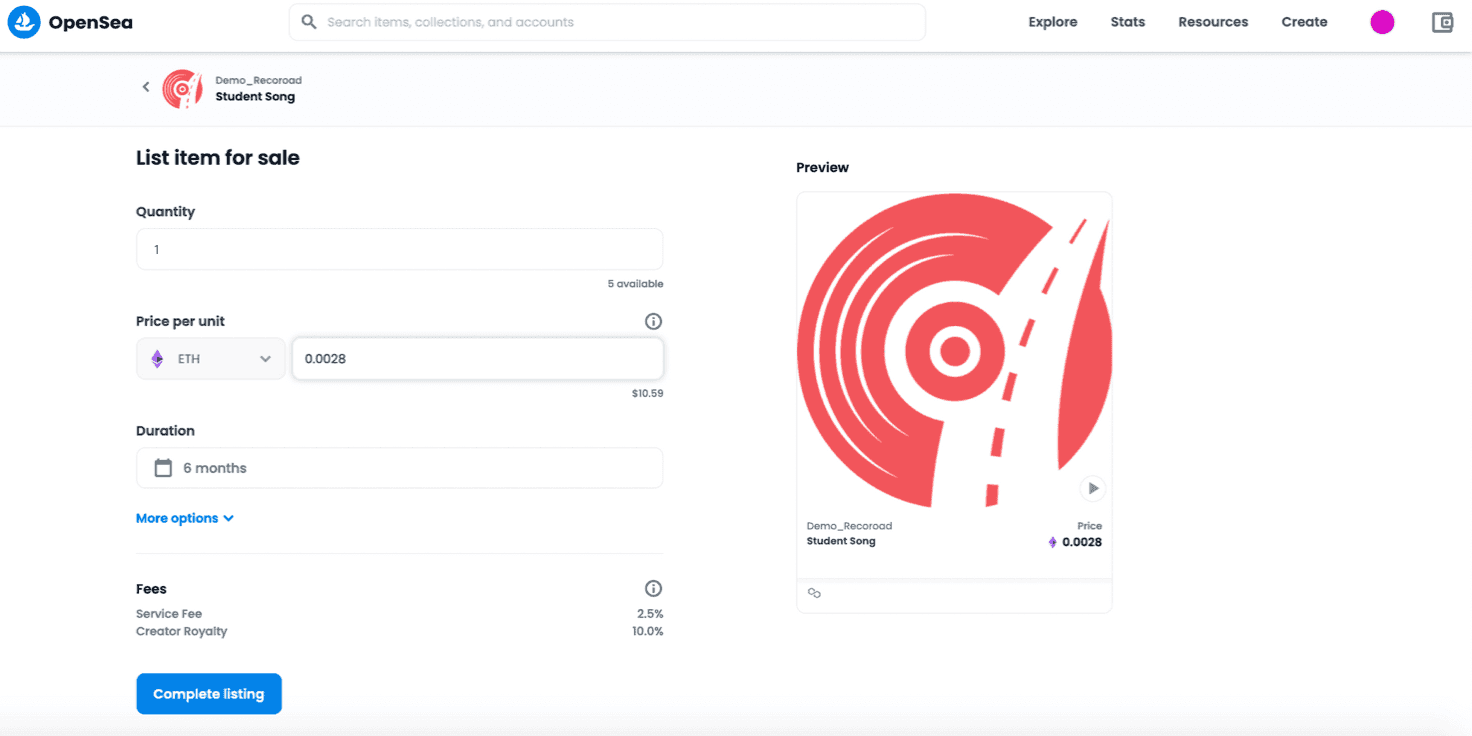Click the Complete listing button
Screen dimensions: 1472x736
coord(209,694)
